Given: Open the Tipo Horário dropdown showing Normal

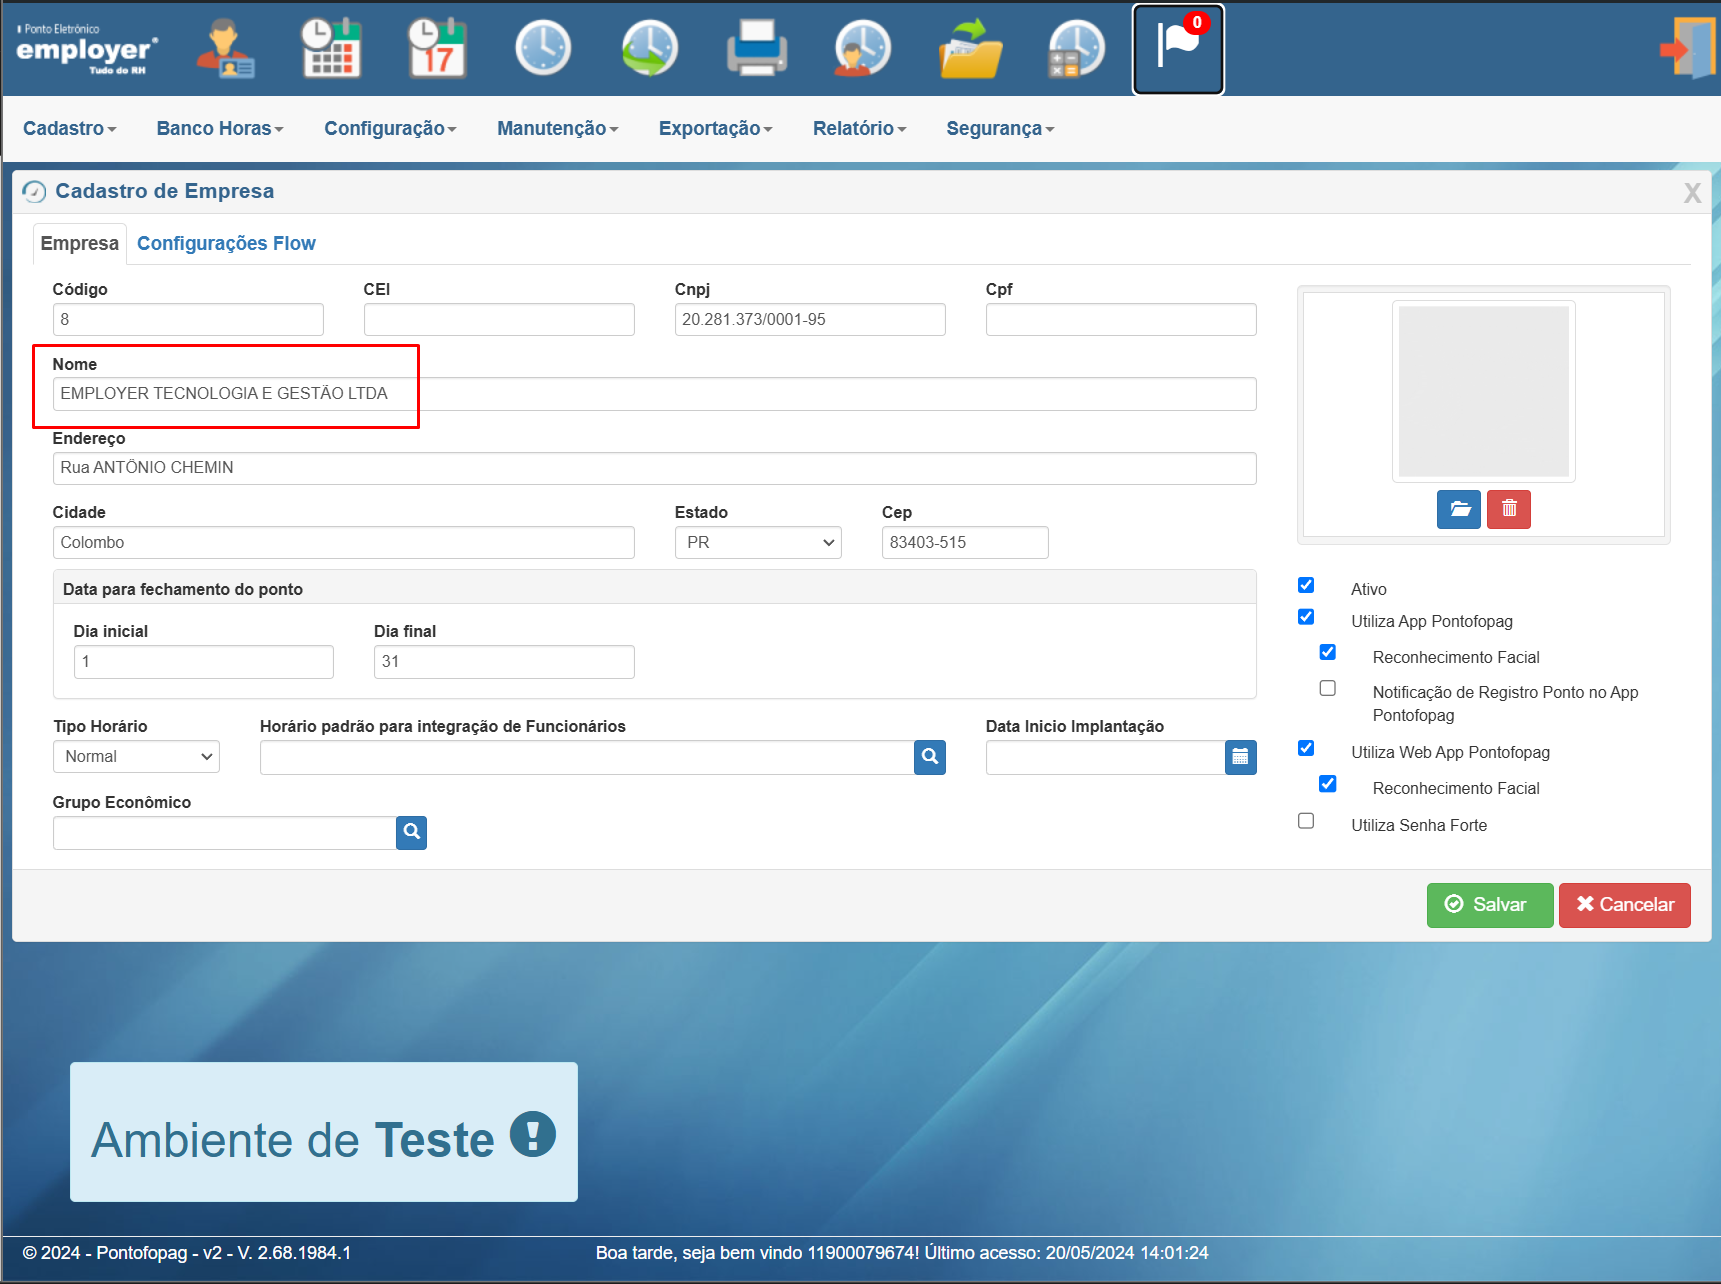Looking at the screenshot, I should [136, 757].
